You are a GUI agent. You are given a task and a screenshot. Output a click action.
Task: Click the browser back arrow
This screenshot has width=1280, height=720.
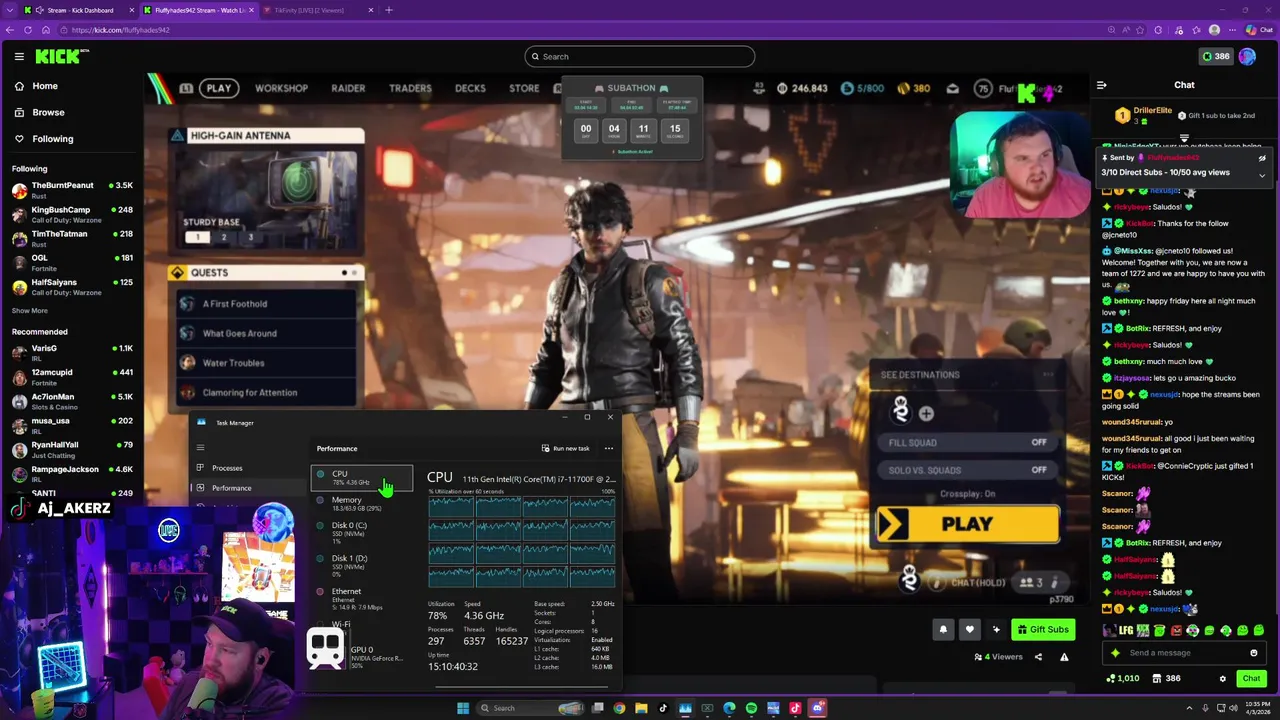pyautogui.click(x=10, y=30)
